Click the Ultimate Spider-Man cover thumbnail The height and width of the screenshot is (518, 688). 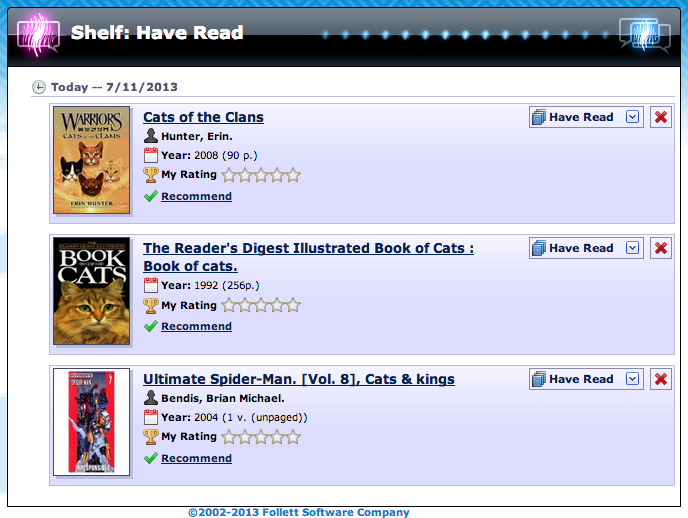click(x=91, y=422)
